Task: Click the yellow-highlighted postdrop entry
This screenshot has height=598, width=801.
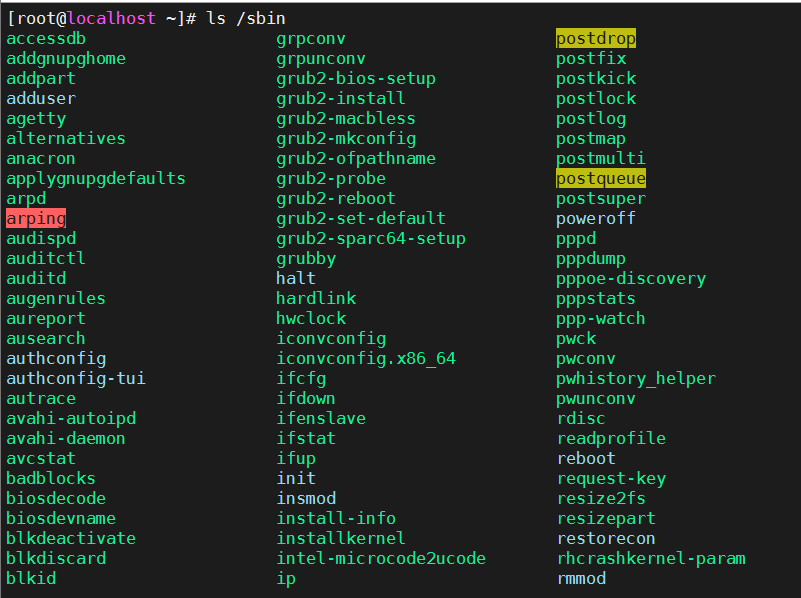Action: click(x=595, y=38)
